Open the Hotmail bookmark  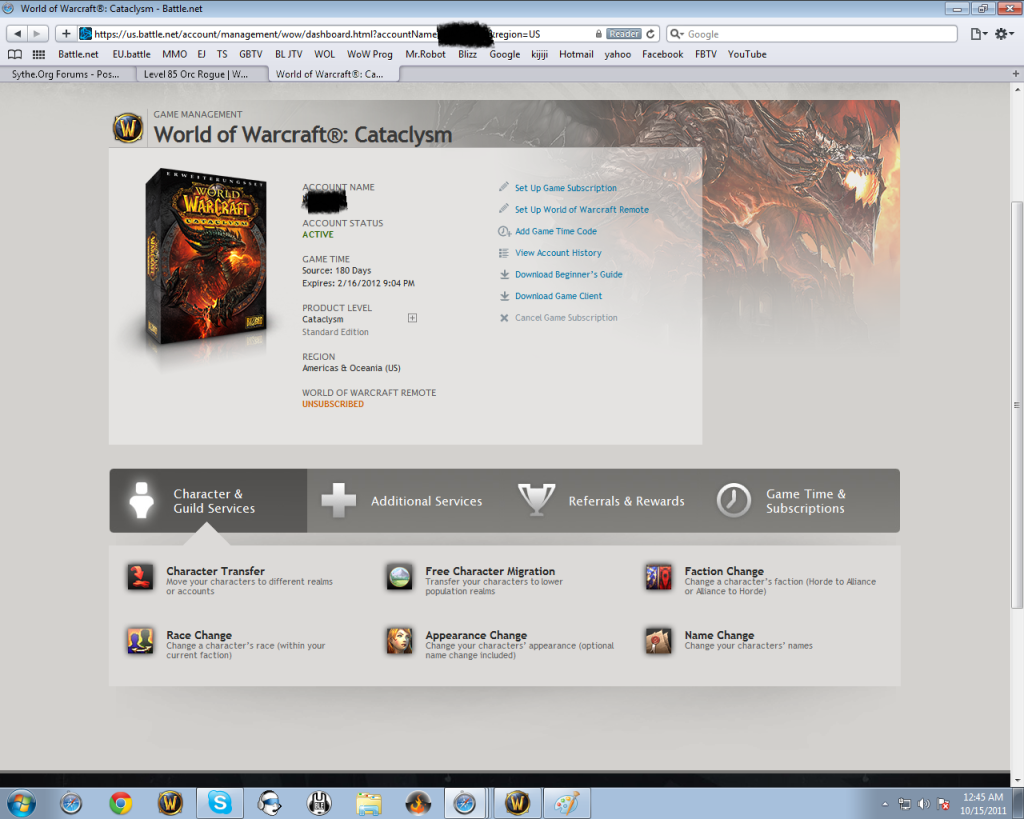tap(576, 54)
